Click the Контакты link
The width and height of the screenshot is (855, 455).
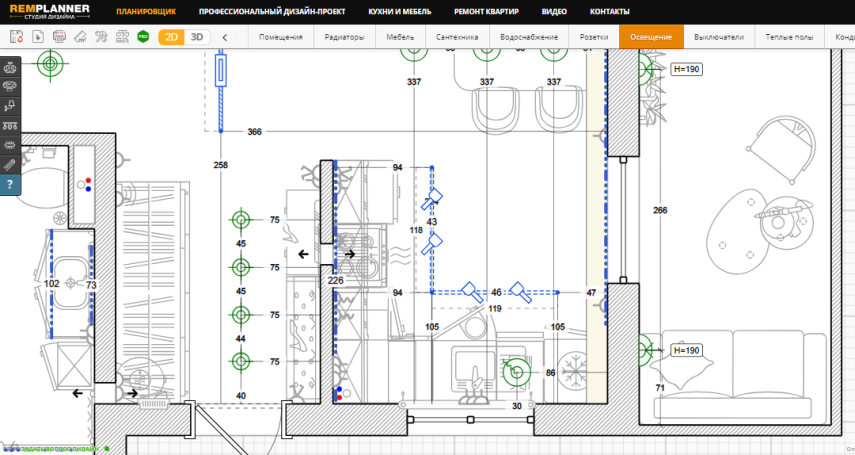click(x=609, y=12)
